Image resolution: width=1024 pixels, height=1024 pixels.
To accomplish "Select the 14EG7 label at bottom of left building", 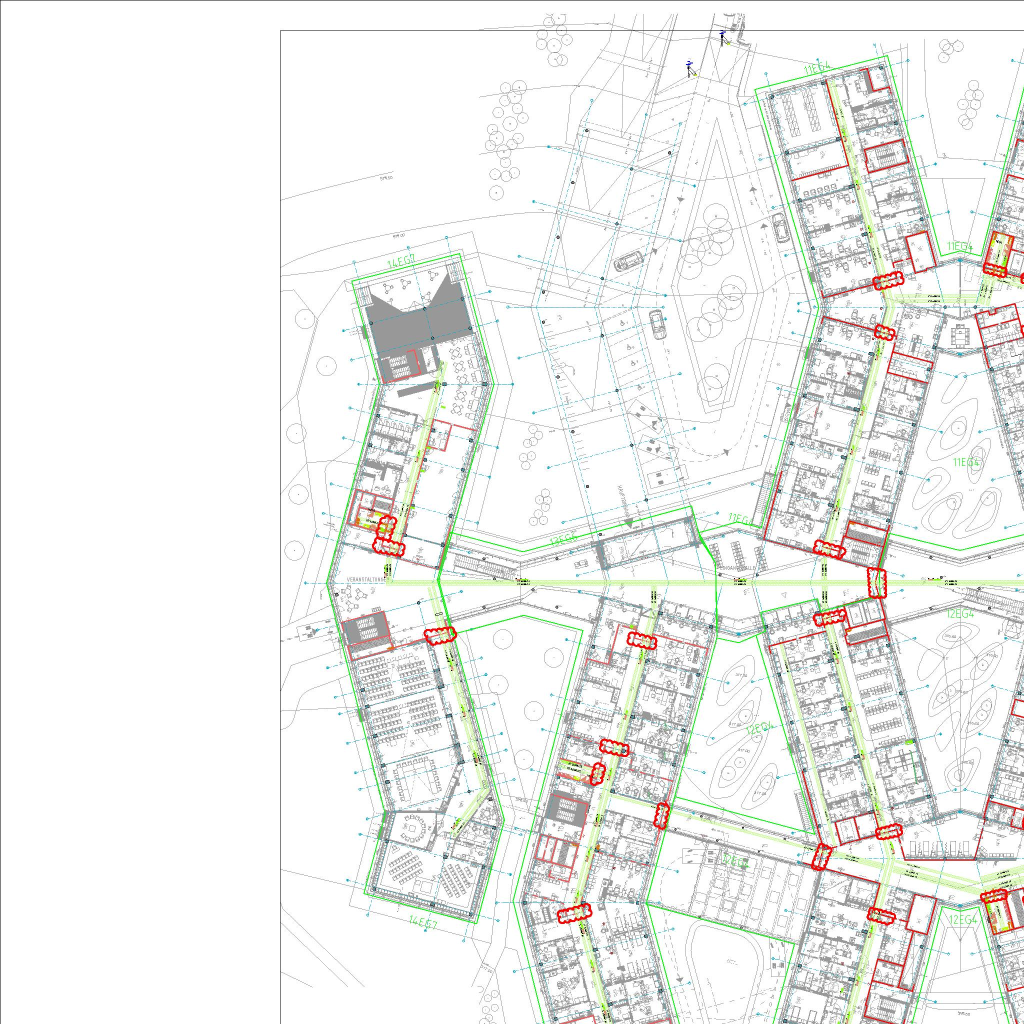I will [422, 920].
